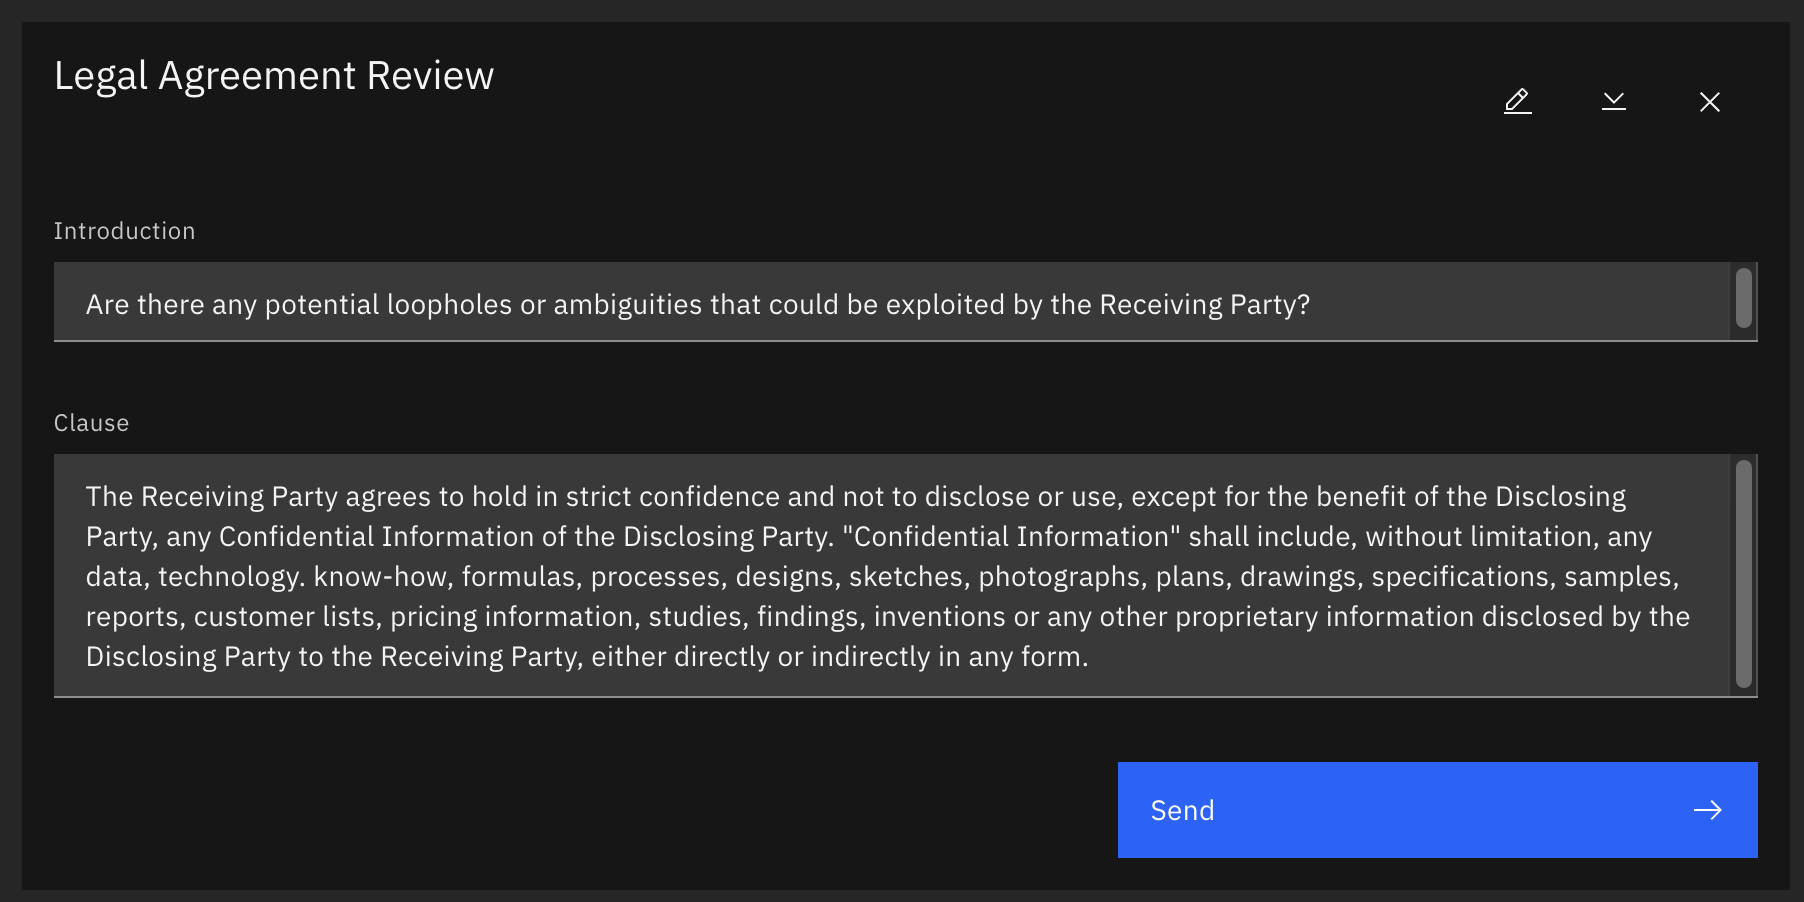Focus the Introduction text field
The width and height of the screenshot is (1804, 902).
[890, 302]
